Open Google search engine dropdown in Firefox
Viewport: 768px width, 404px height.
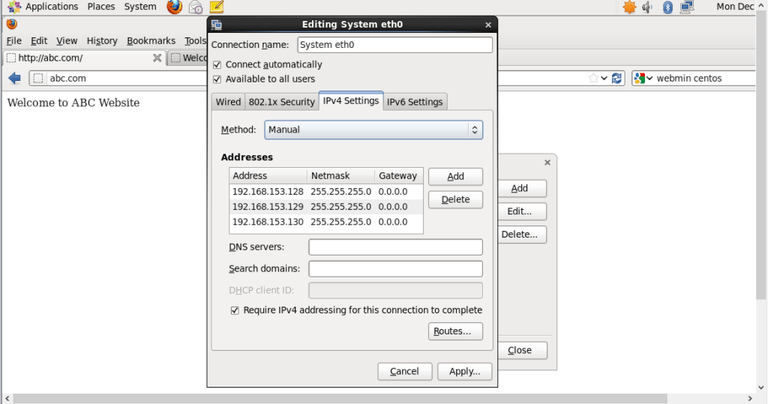[643, 78]
